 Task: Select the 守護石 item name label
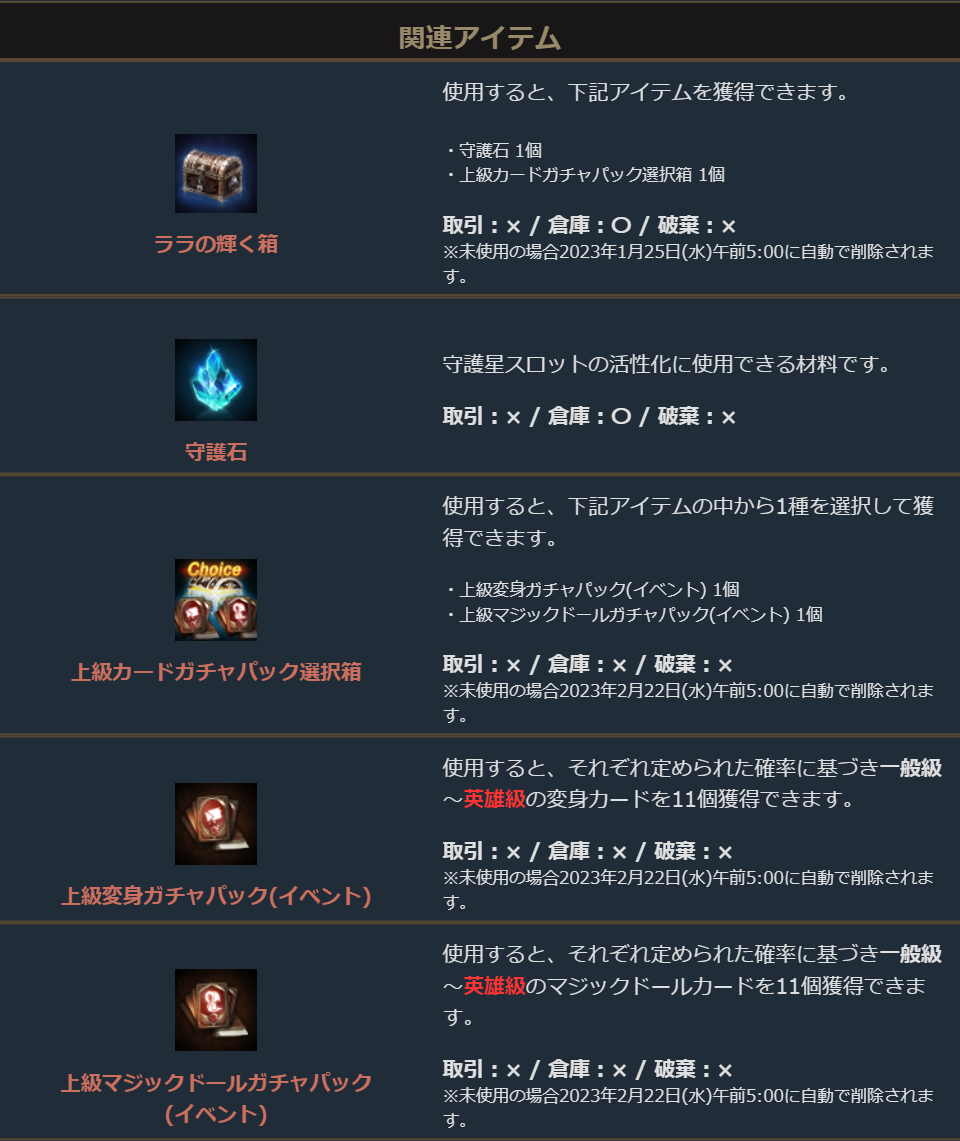[216, 452]
